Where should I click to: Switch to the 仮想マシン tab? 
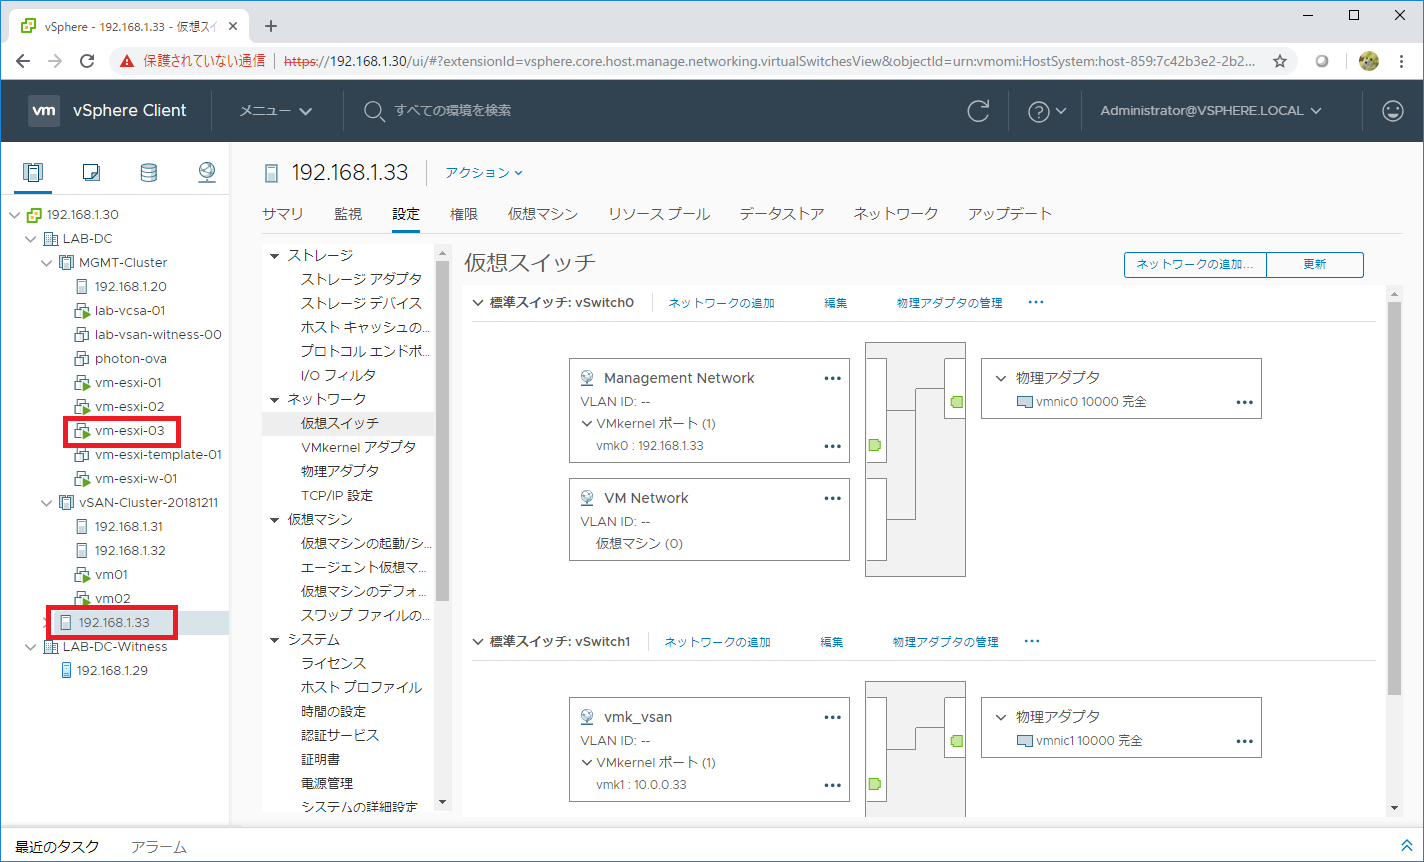pos(543,214)
